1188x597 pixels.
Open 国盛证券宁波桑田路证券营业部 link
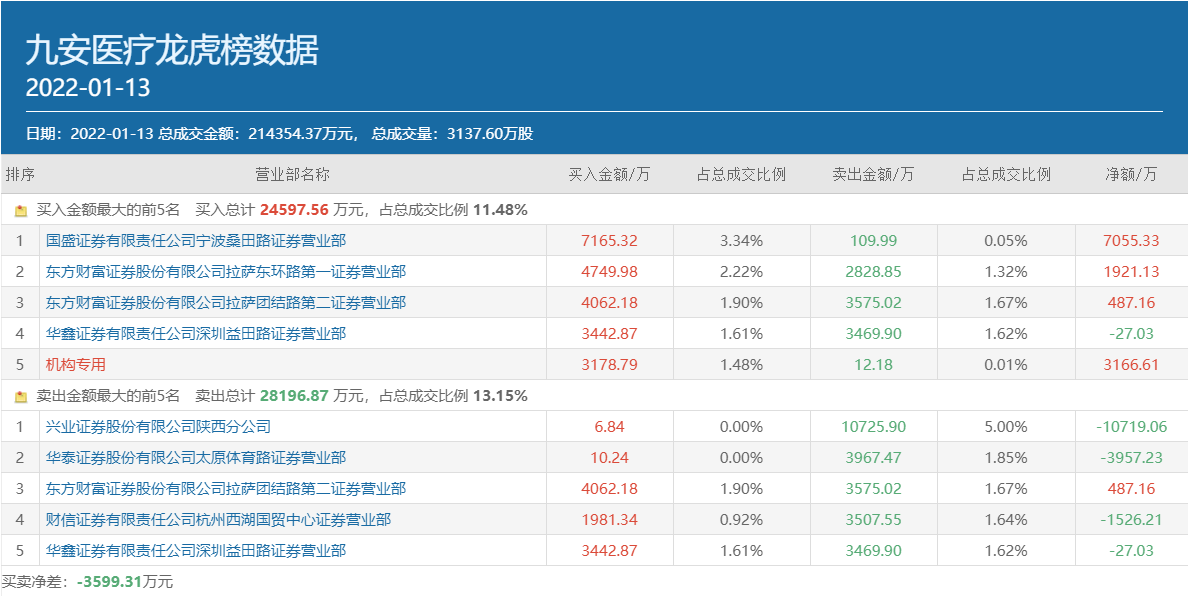[196, 241]
